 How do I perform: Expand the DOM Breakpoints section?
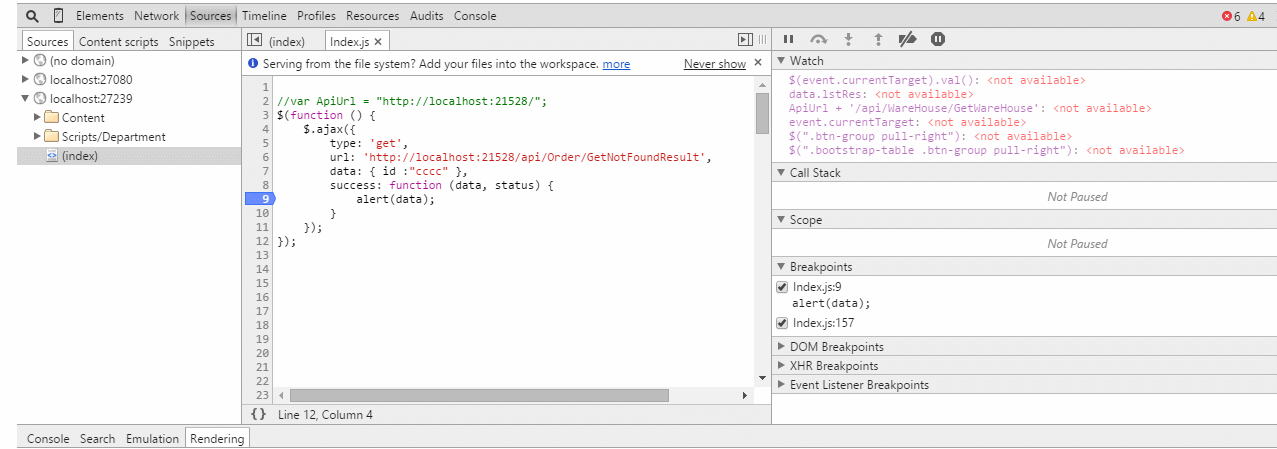781,347
